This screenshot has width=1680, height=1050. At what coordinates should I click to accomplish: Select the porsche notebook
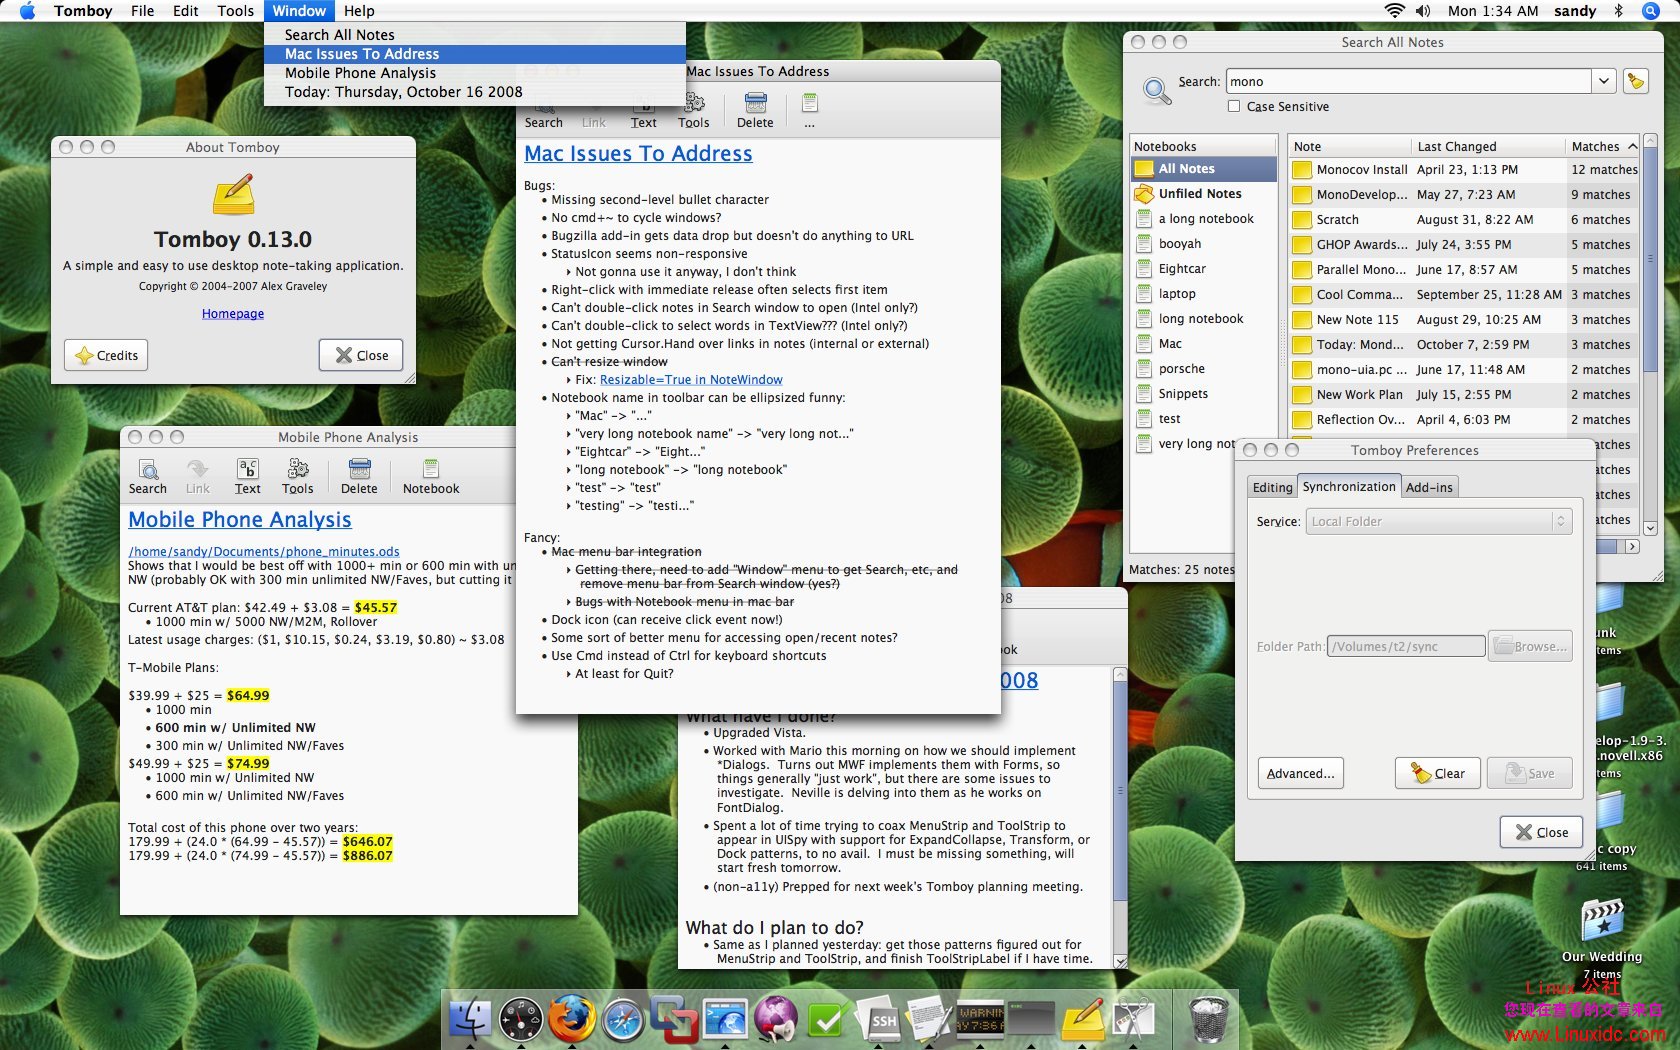(x=1204, y=369)
